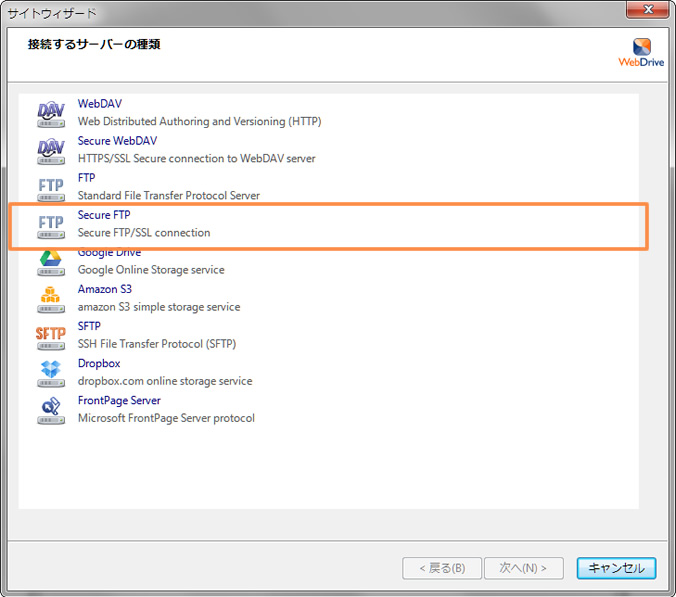The image size is (676, 597).
Task: Choose the Dropbox title text
Action: tap(99, 363)
